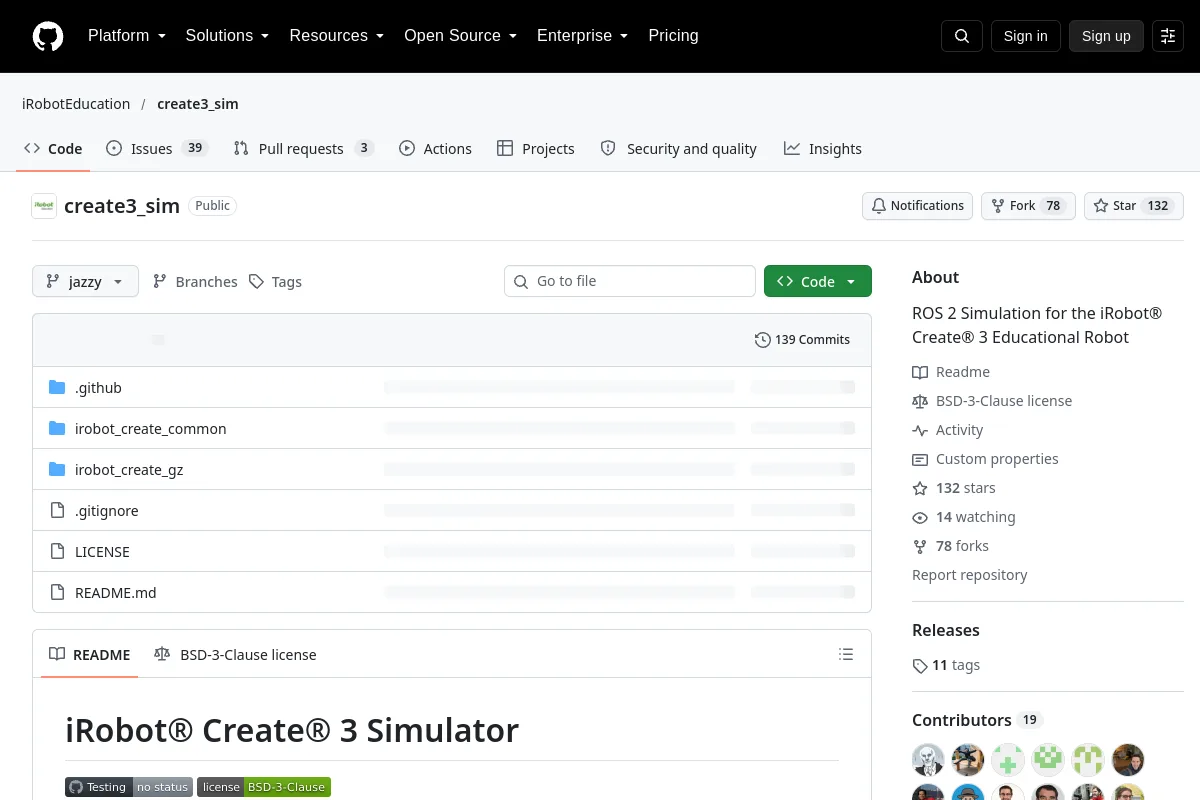View the 11 tags under Releases
The width and height of the screenshot is (1200, 800).
click(x=946, y=665)
